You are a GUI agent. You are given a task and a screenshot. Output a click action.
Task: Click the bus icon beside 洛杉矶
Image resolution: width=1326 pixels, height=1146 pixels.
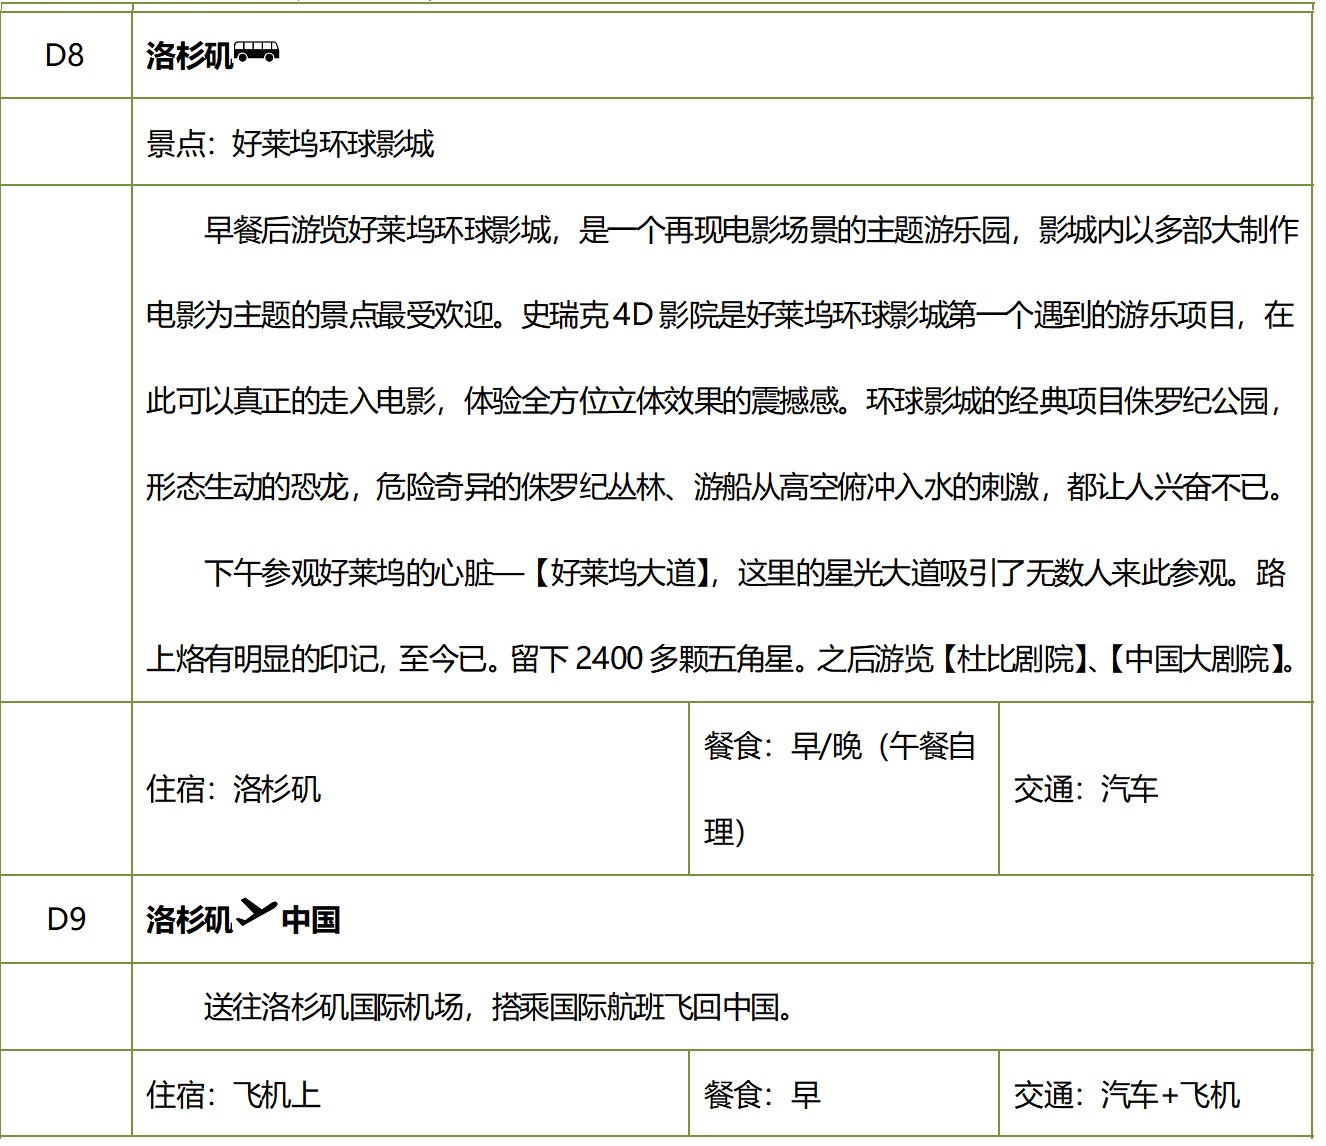click(x=257, y=54)
